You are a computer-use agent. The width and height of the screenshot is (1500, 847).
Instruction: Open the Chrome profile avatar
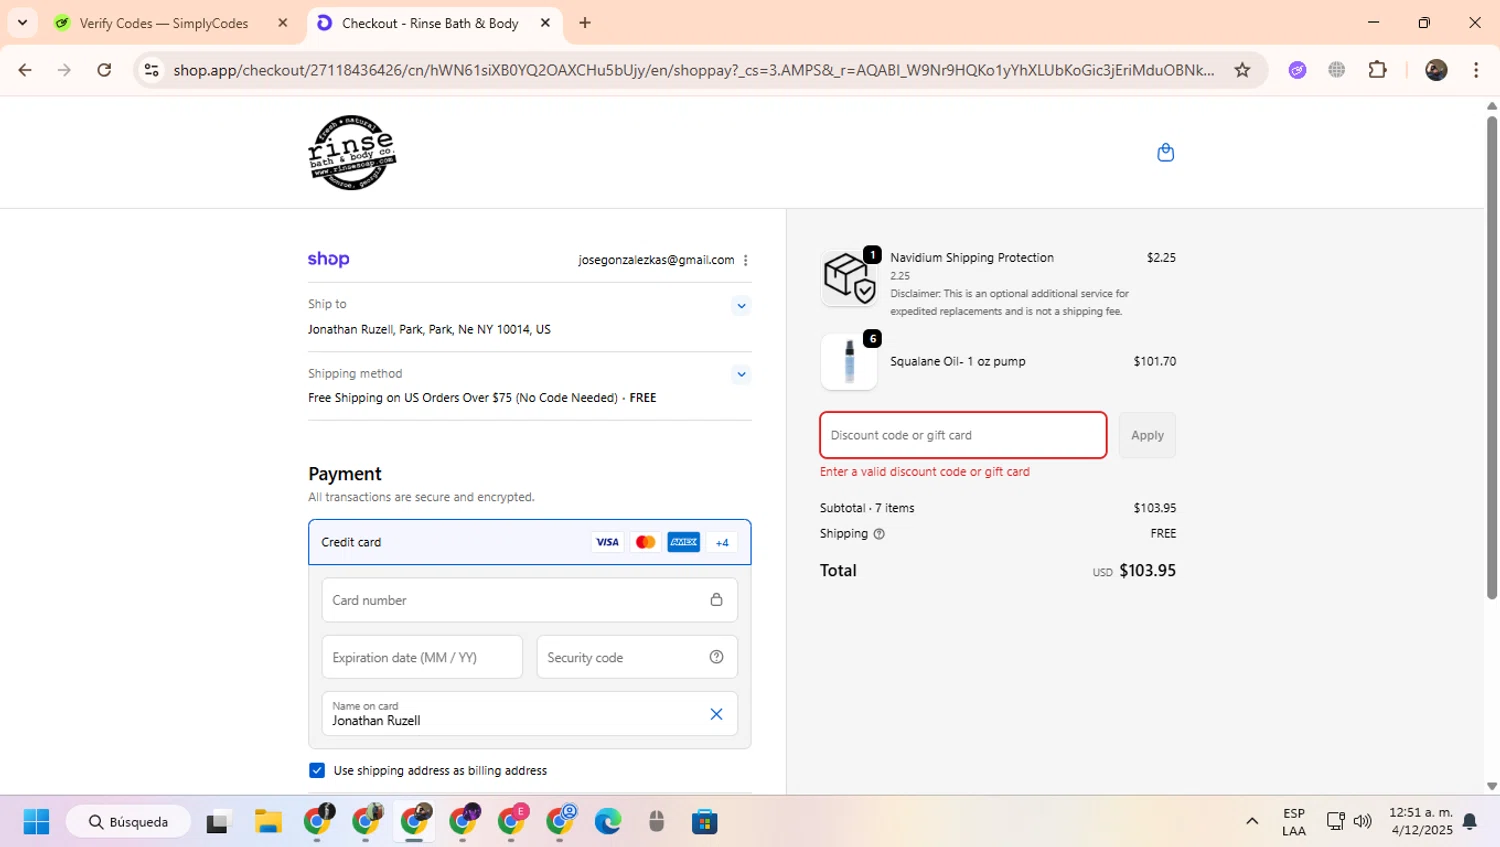(x=1436, y=70)
